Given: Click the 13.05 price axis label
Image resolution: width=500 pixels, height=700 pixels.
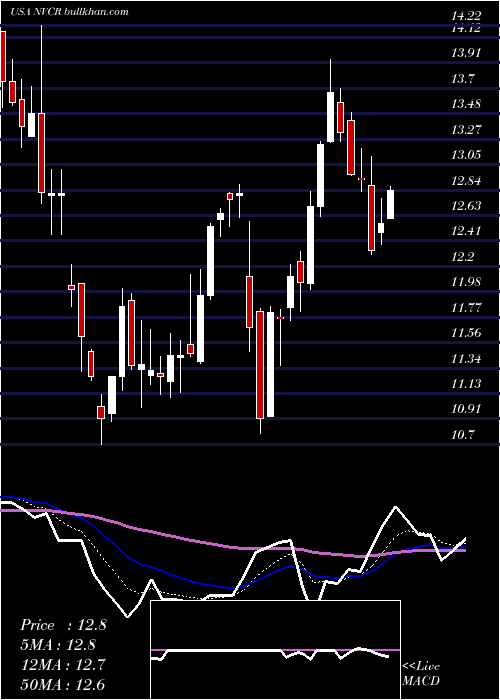Looking at the screenshot, I should pyautogui.click(x=466, y=154).
